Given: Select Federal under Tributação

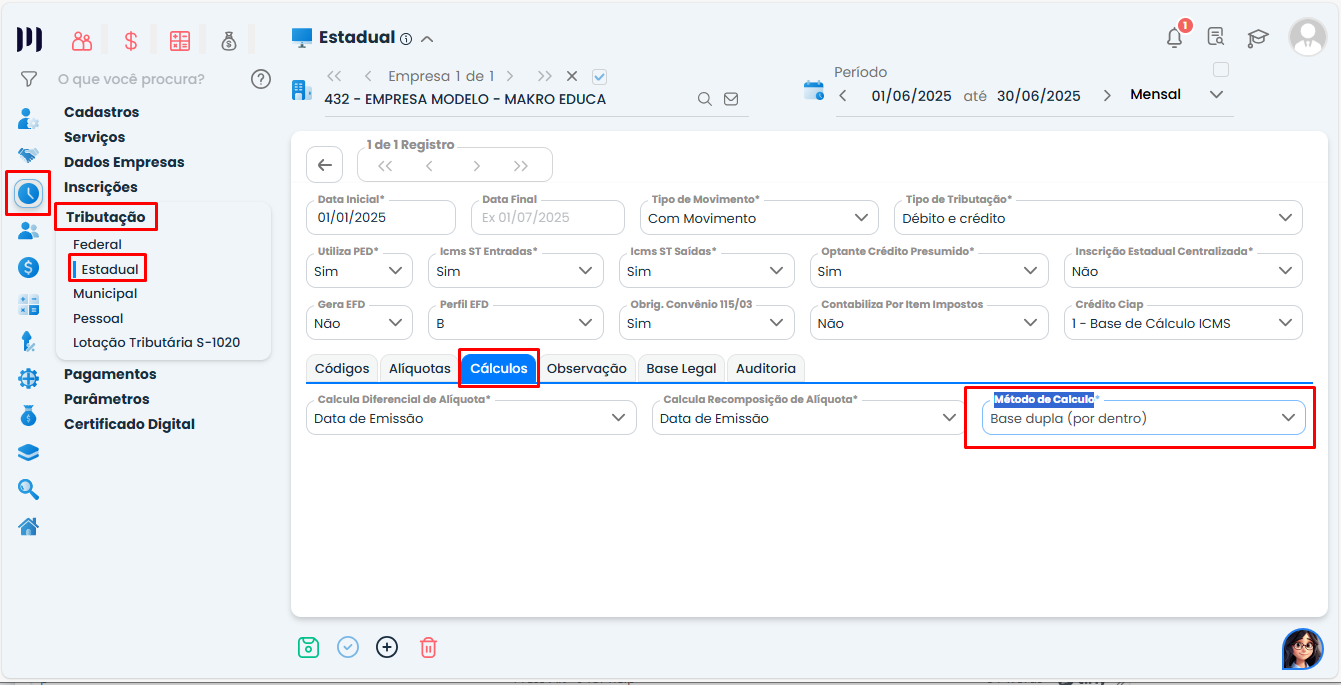Looking at the screenshot, I should click(97, 244).
